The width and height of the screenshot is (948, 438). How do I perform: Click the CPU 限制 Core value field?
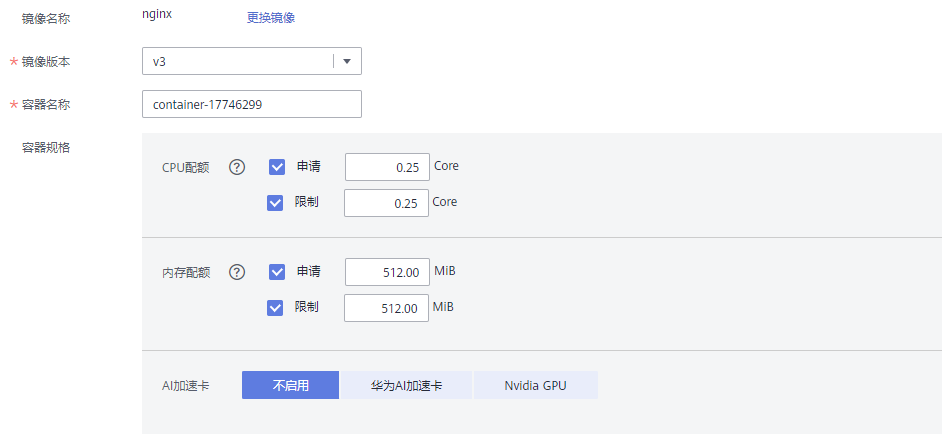pos(386,203)
